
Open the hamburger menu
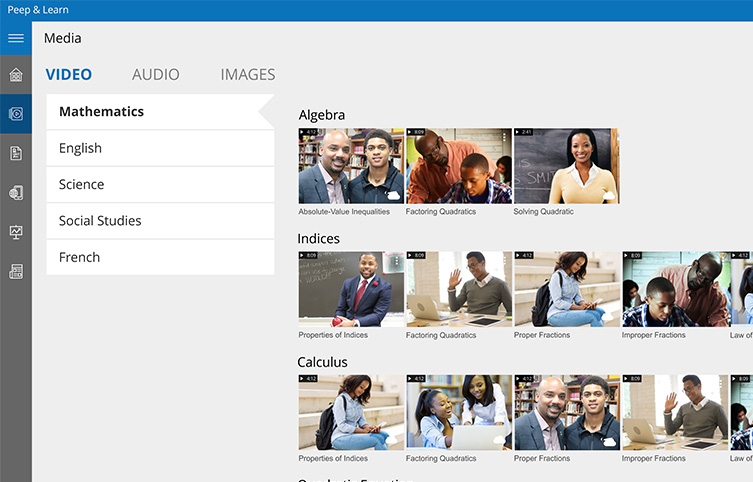pos(16,38)
